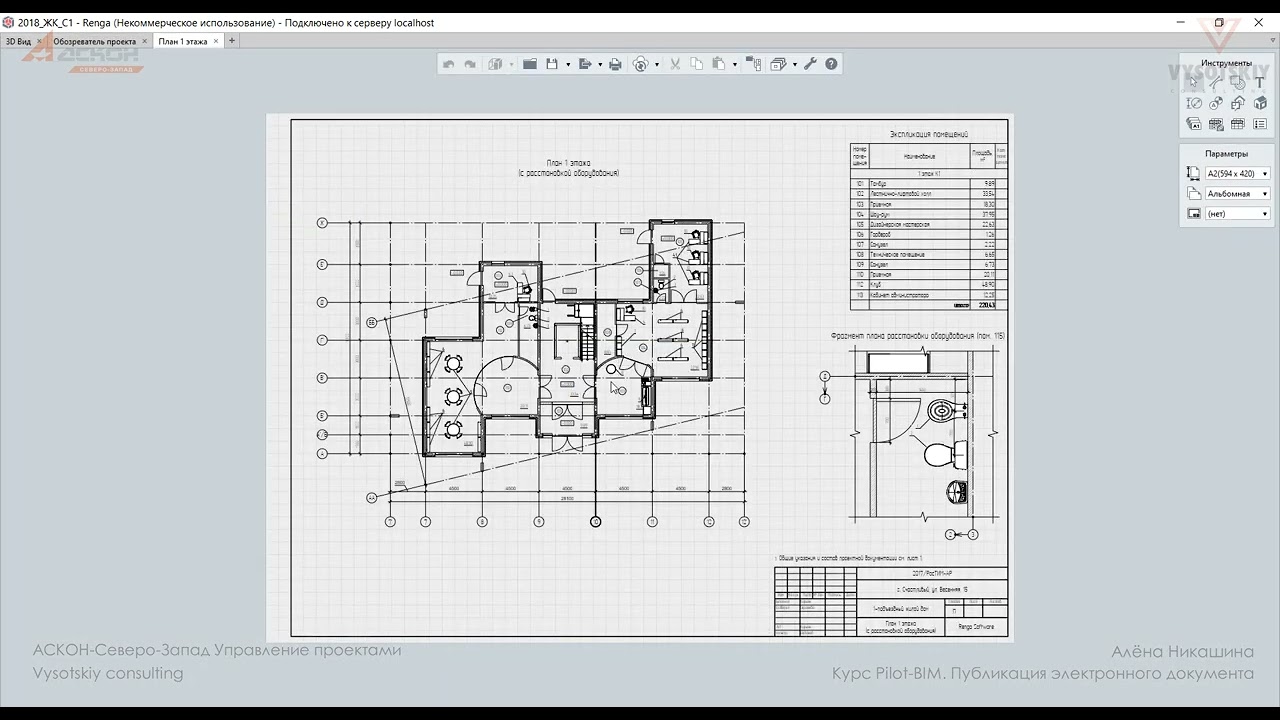1280x720 pixels.
Task: Expand the paste options arrow
Action: coord(735,65)
